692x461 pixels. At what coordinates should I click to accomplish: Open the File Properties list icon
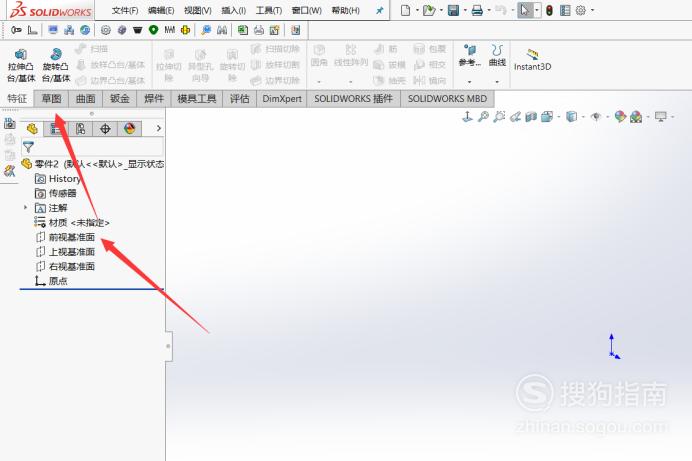click(x=565, y=10)
